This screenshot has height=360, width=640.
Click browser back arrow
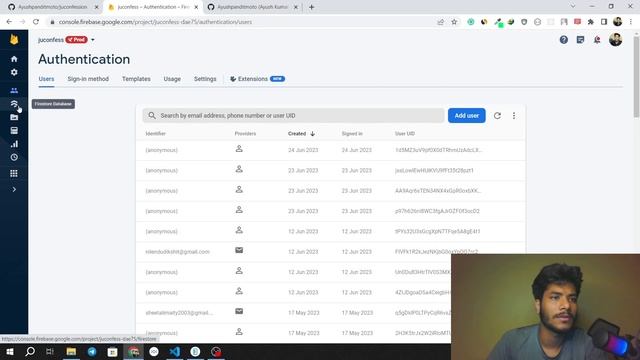(x=9, y=22)
